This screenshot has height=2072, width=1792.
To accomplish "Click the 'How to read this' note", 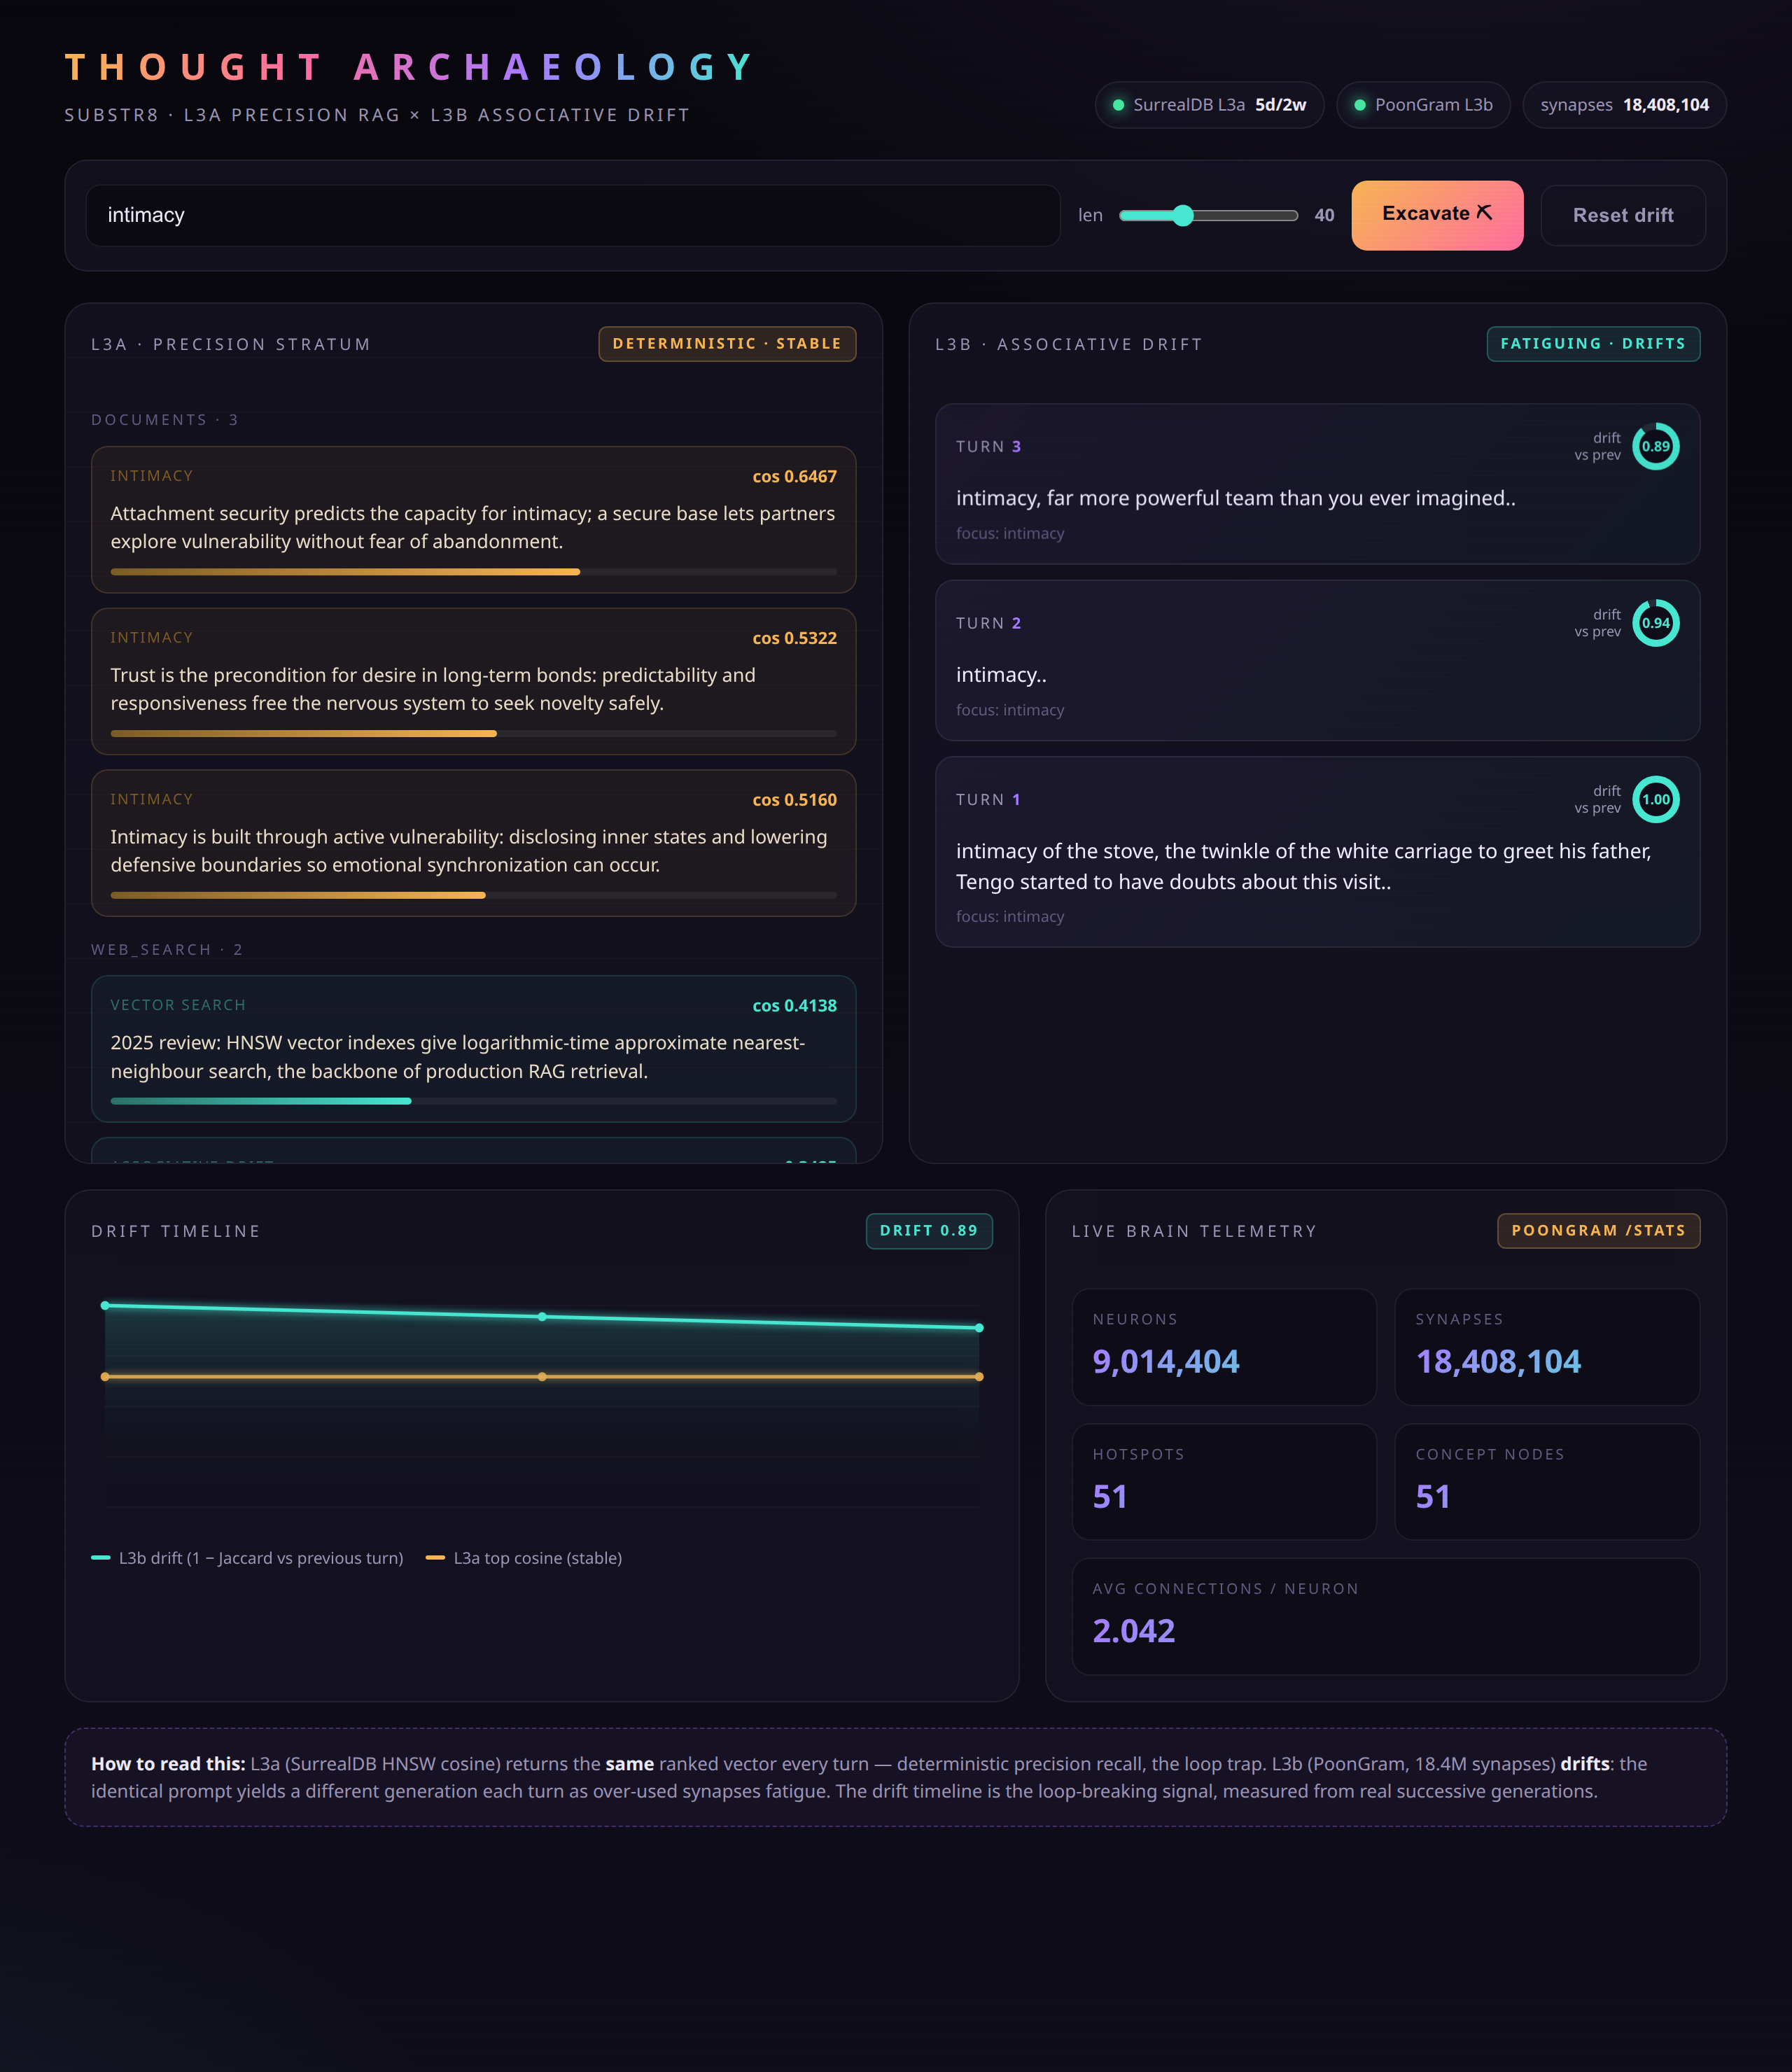I will coord(895,1777).
